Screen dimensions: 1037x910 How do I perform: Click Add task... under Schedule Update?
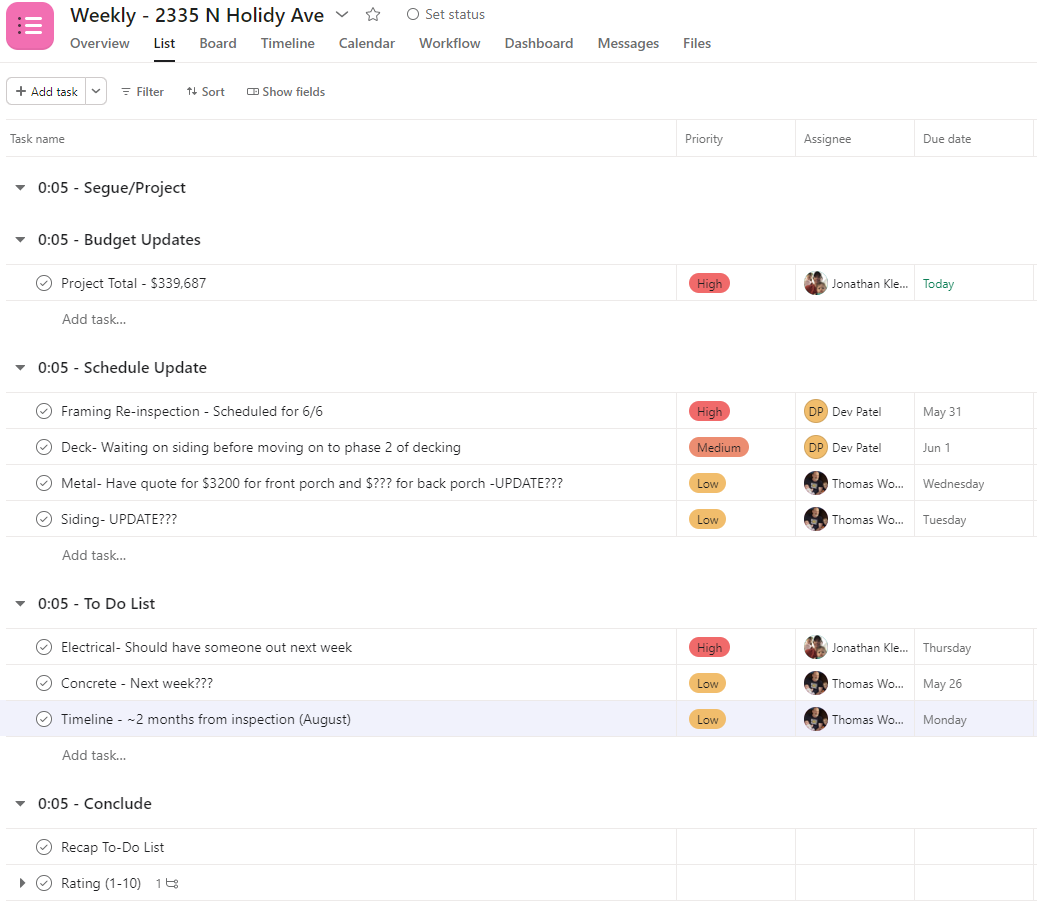coord(94,556)
